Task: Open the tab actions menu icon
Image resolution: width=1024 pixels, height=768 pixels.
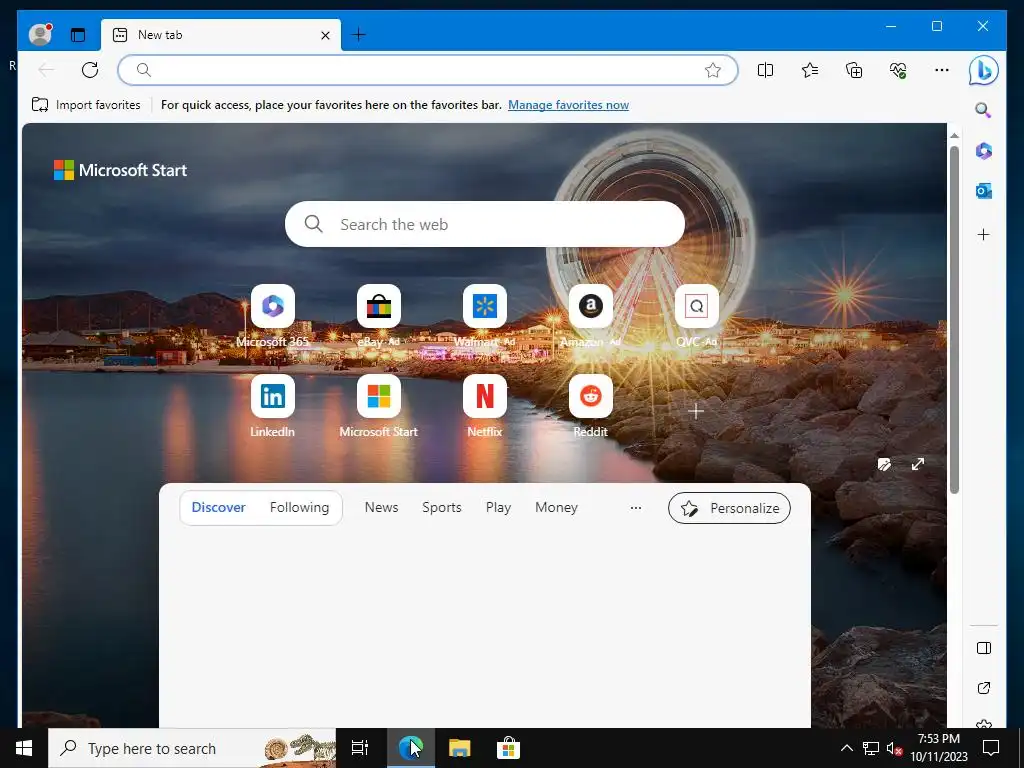Action: tap(78, 35)
